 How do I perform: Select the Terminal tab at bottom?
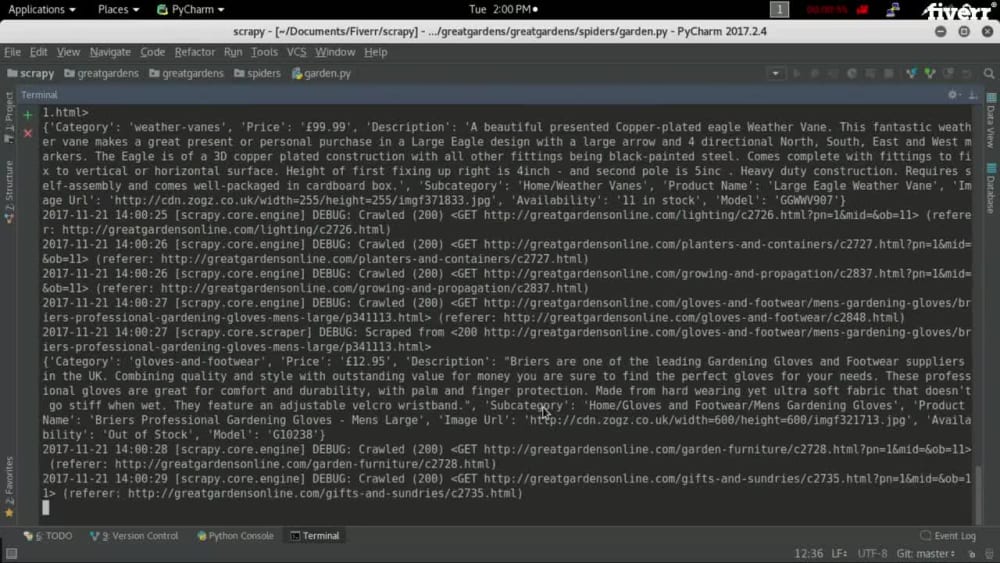click(315, 536)
